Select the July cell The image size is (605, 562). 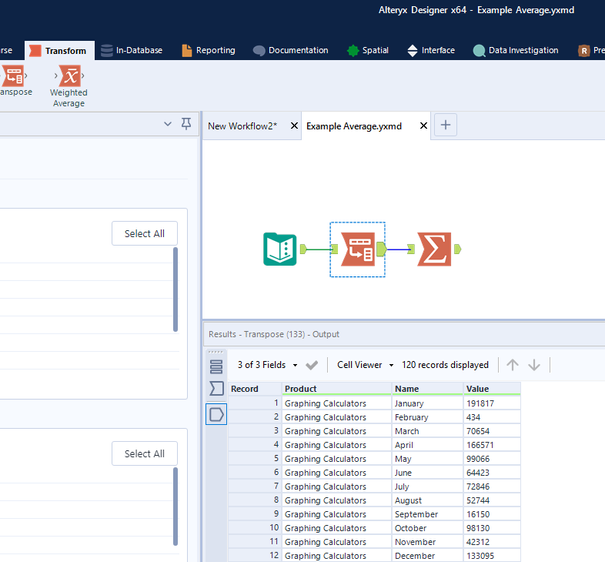click(428, 487)
